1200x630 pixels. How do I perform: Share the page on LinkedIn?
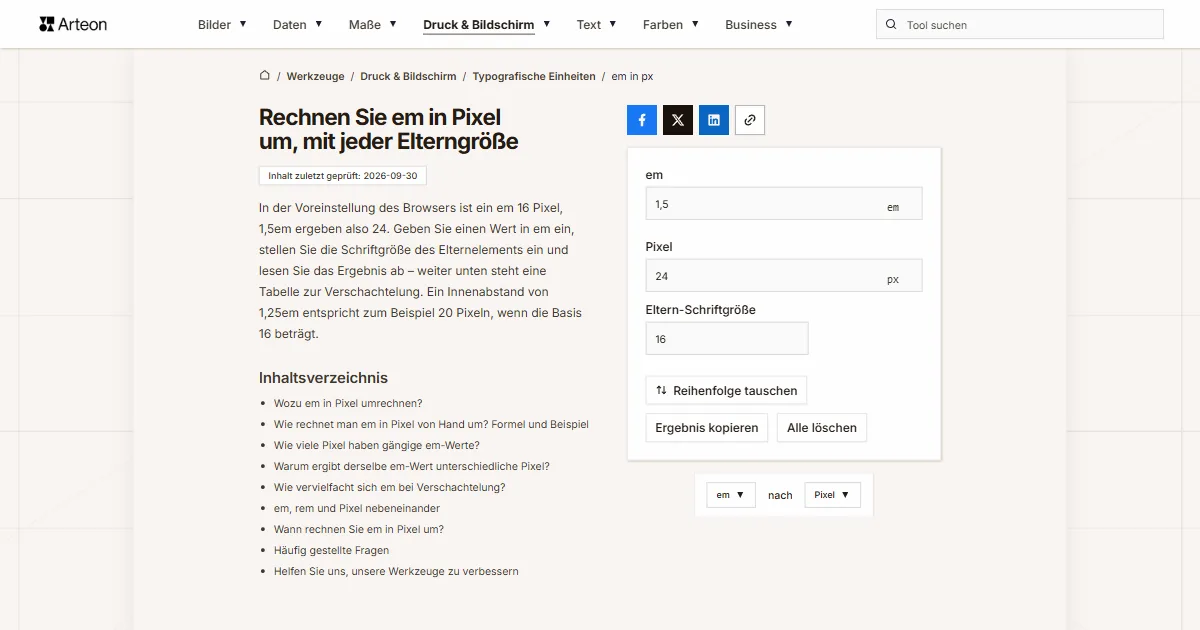[x=714, y=120]
